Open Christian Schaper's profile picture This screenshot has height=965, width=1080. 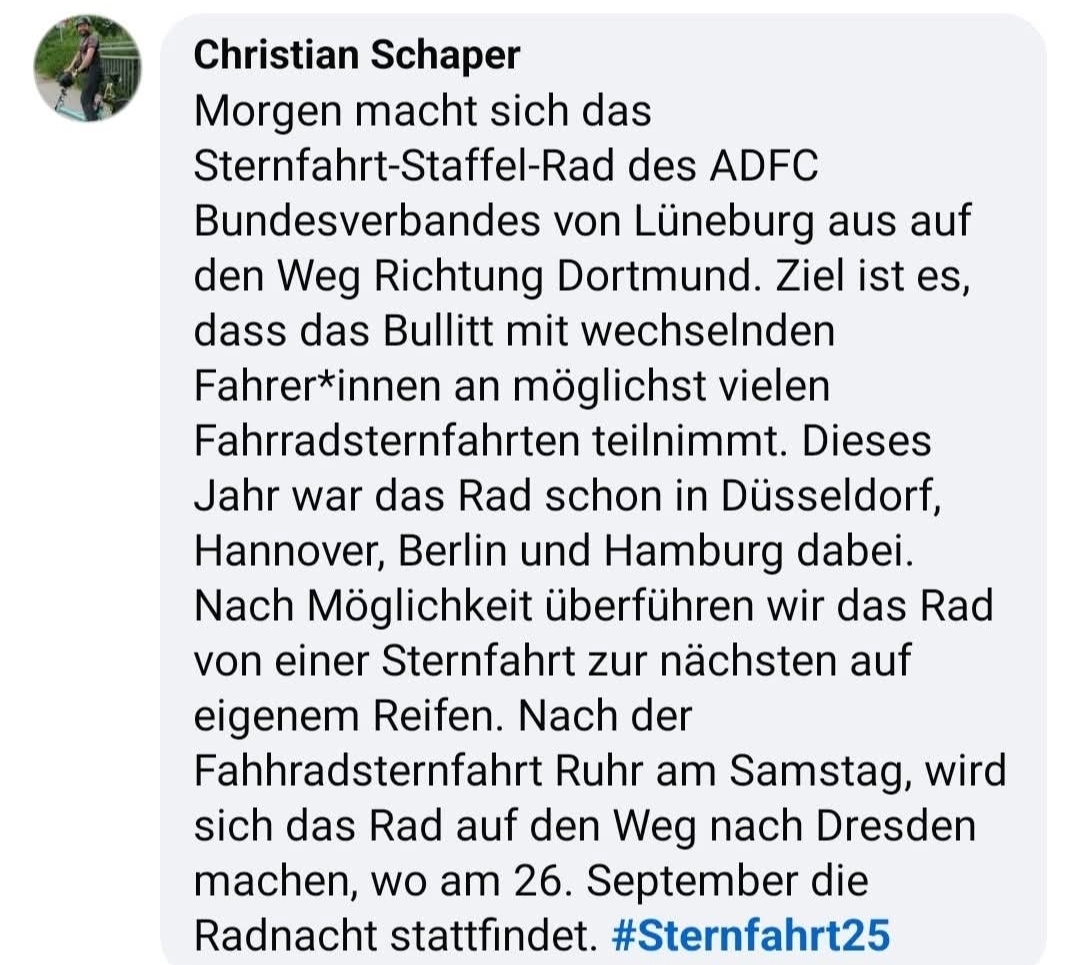coord(87,68)
